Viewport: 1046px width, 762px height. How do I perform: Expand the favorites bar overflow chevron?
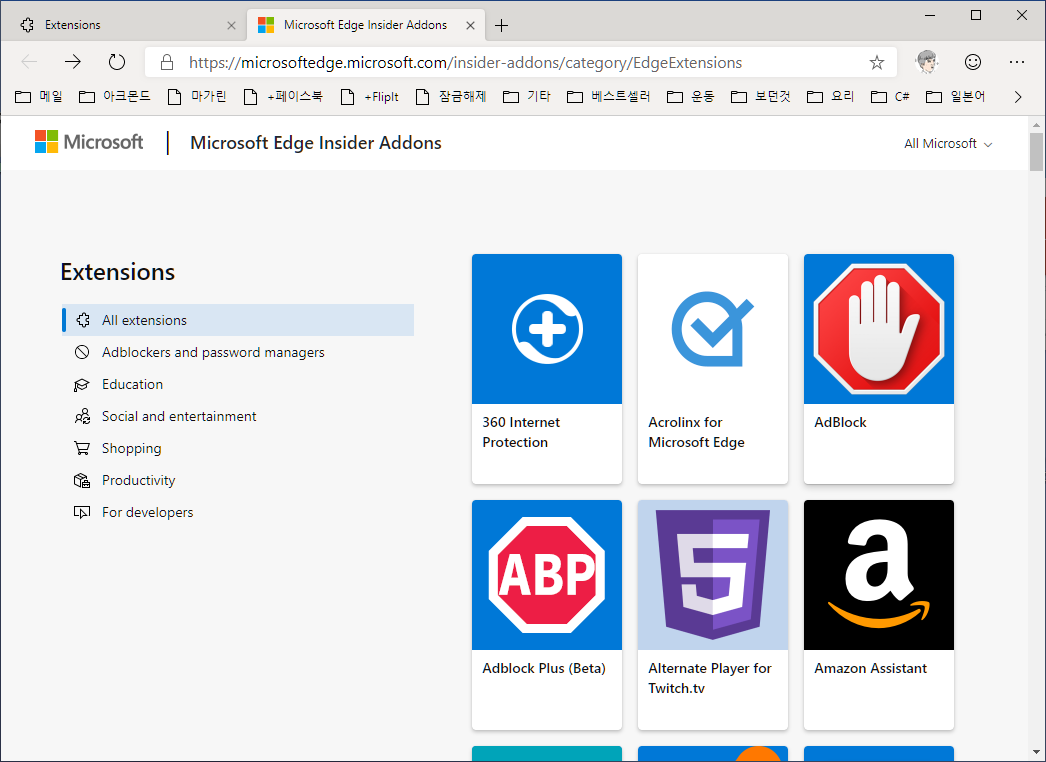pos(1018,97)
